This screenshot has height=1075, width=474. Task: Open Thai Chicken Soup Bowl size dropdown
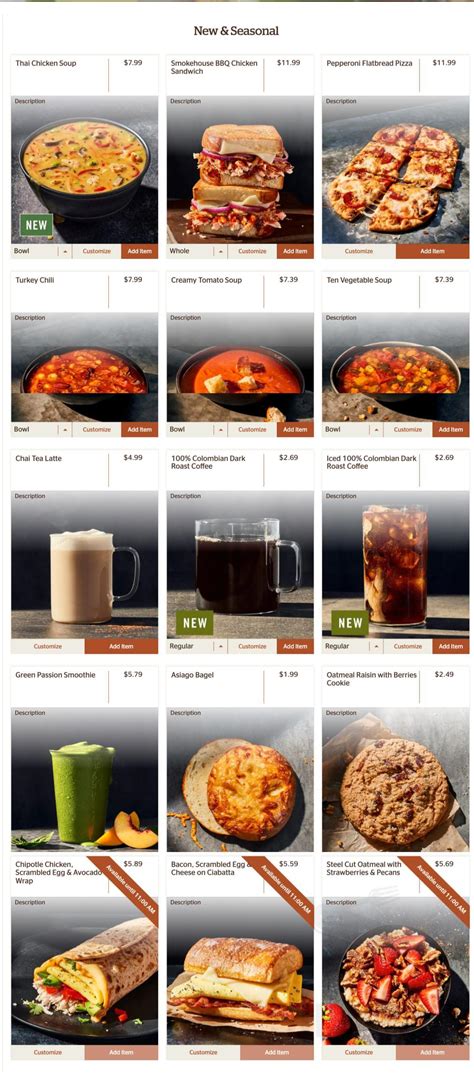coord(42,251)
